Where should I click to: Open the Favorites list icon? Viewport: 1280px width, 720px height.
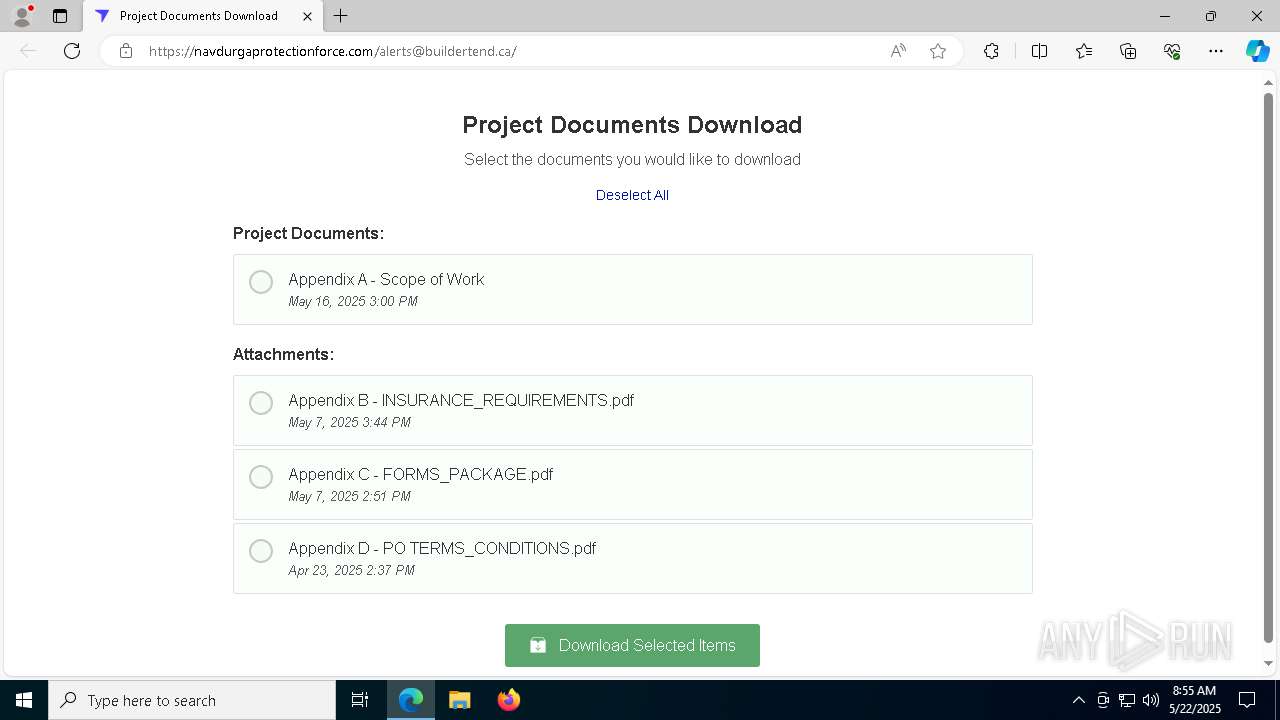1084,51
